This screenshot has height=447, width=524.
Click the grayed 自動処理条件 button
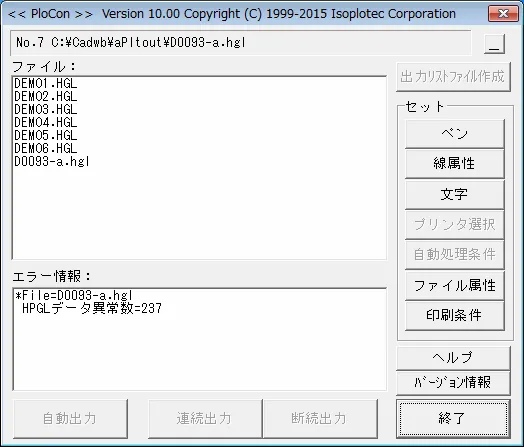tap(454, 255)
